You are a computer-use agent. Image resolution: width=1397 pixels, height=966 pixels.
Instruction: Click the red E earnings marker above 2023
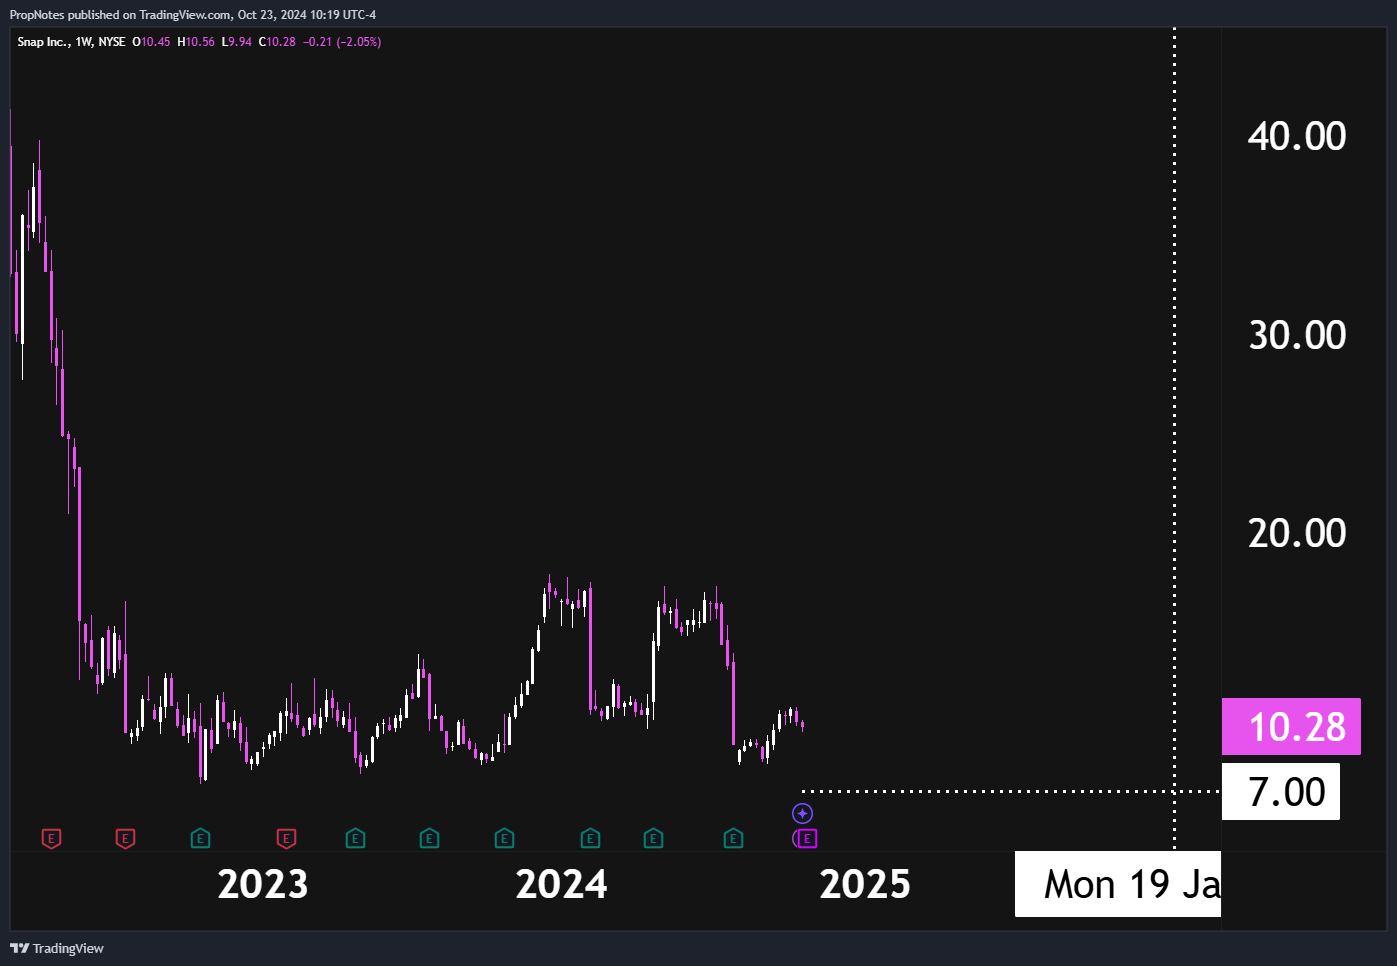[286, 838]
